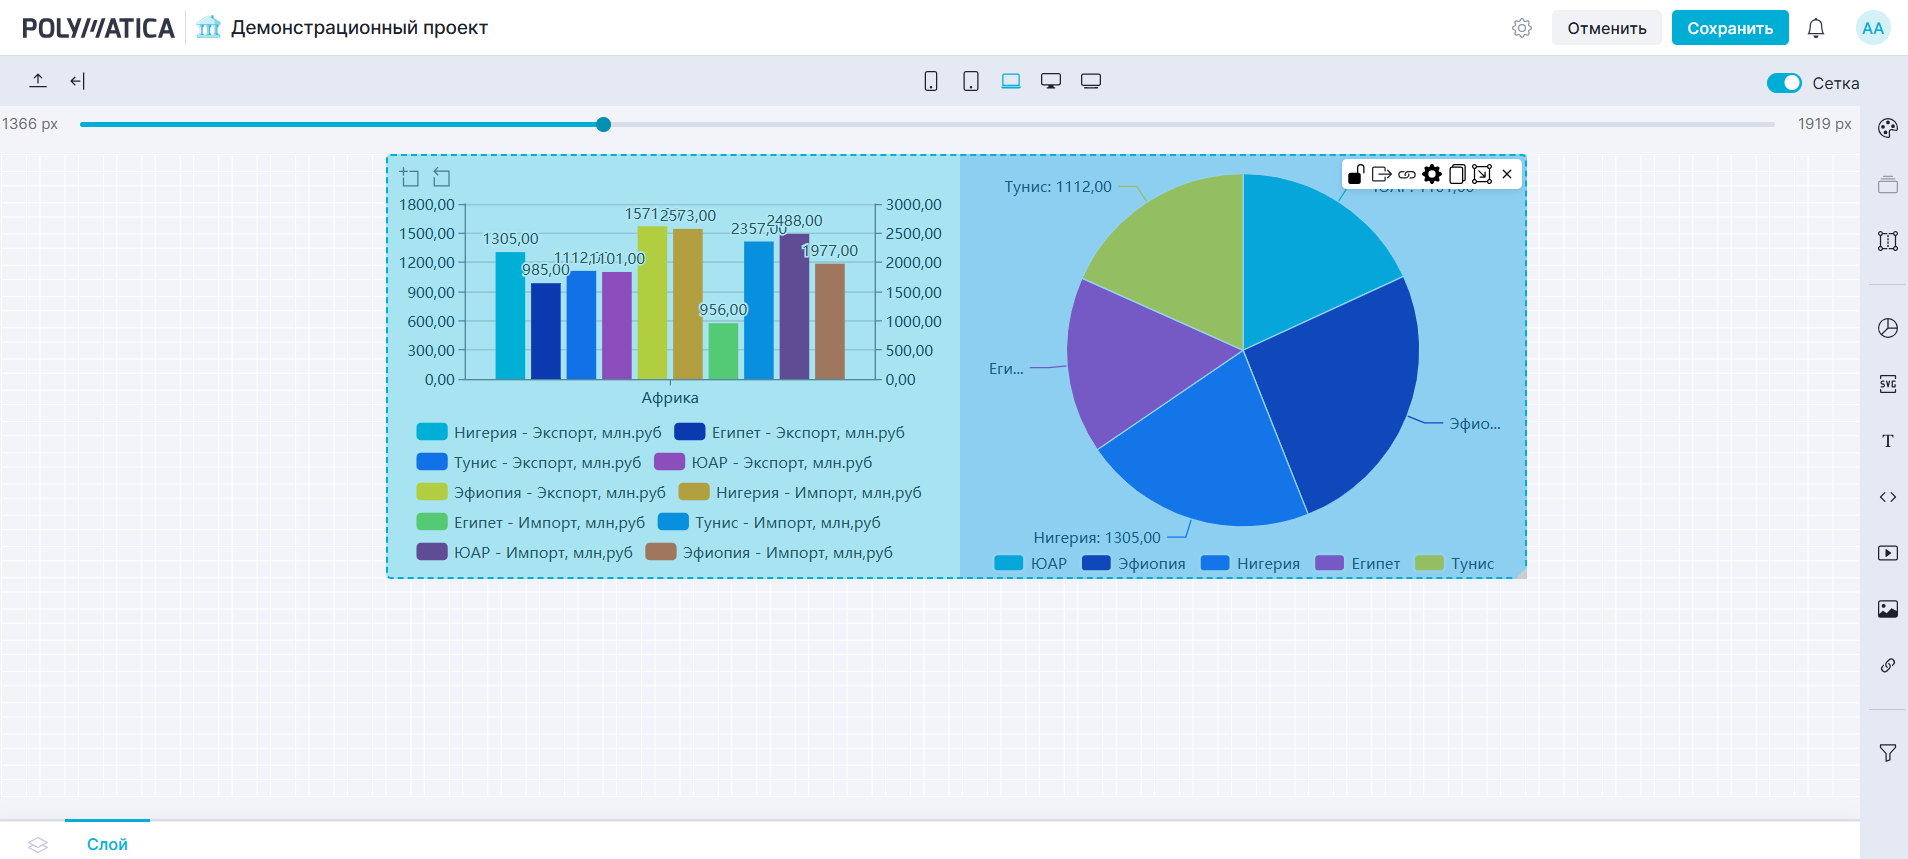Click the Сохранить button

click(x=1729, y=28)
